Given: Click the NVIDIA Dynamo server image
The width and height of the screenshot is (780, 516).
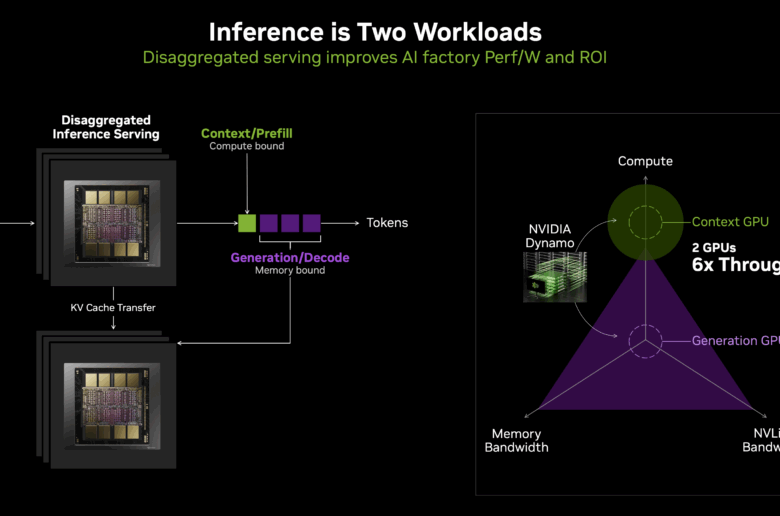Looking at the screenshot, I should pos(548,274).
